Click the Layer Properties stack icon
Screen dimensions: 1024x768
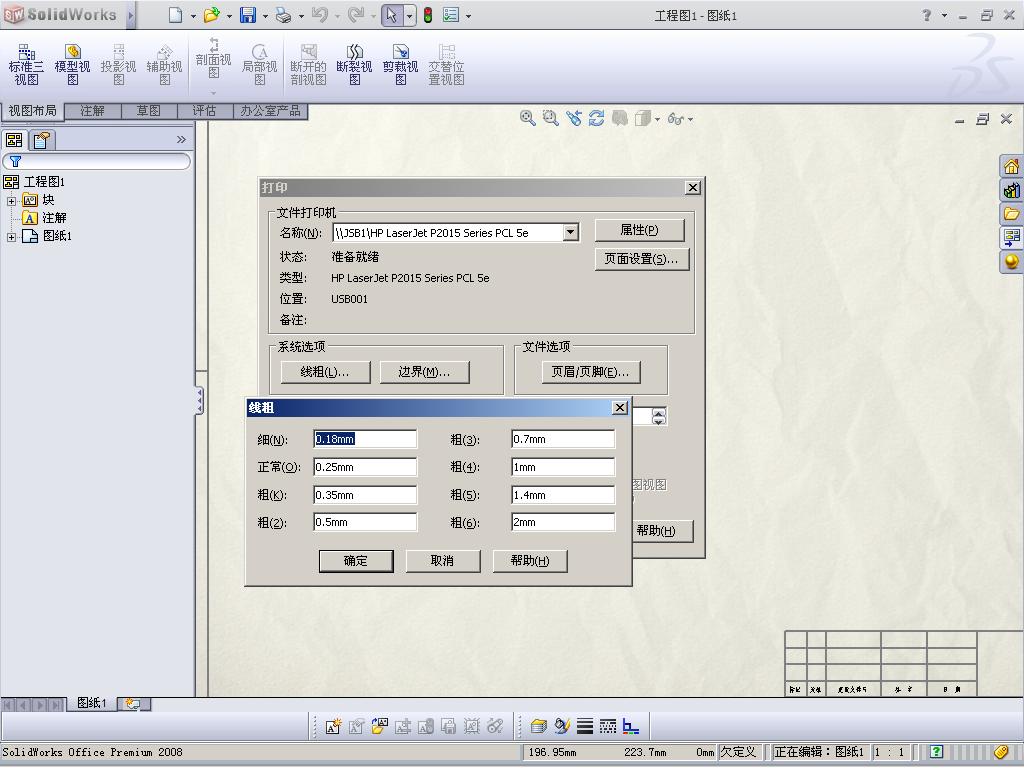[538, 726]
